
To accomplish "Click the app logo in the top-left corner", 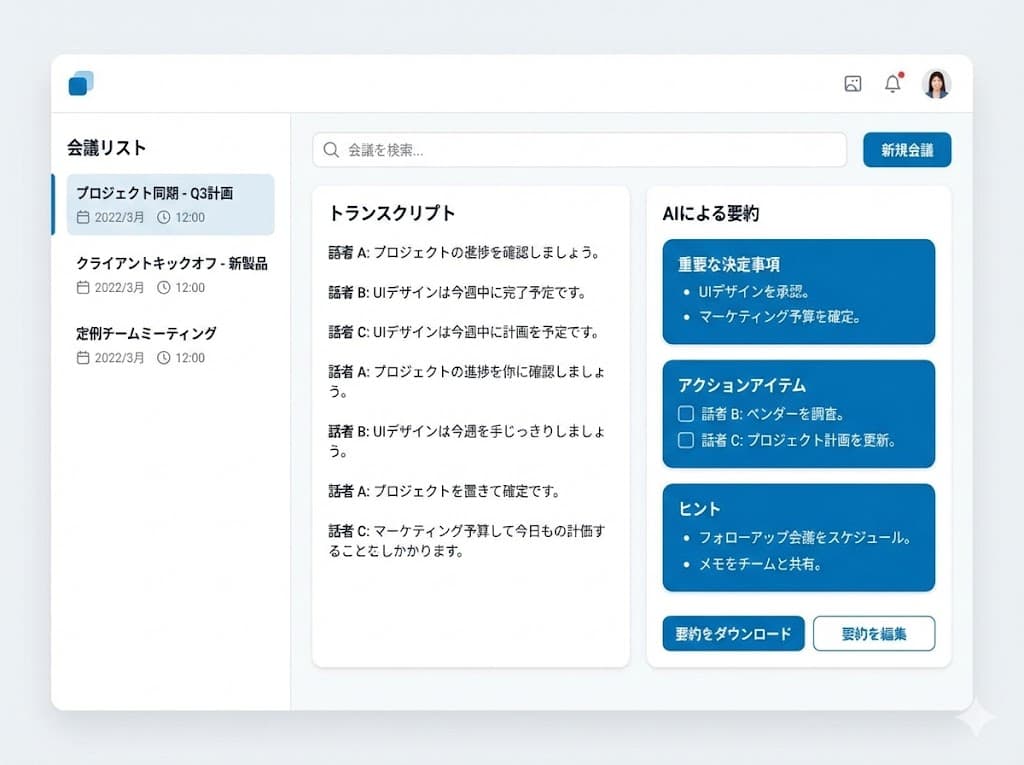I will [x=81, y=84].
